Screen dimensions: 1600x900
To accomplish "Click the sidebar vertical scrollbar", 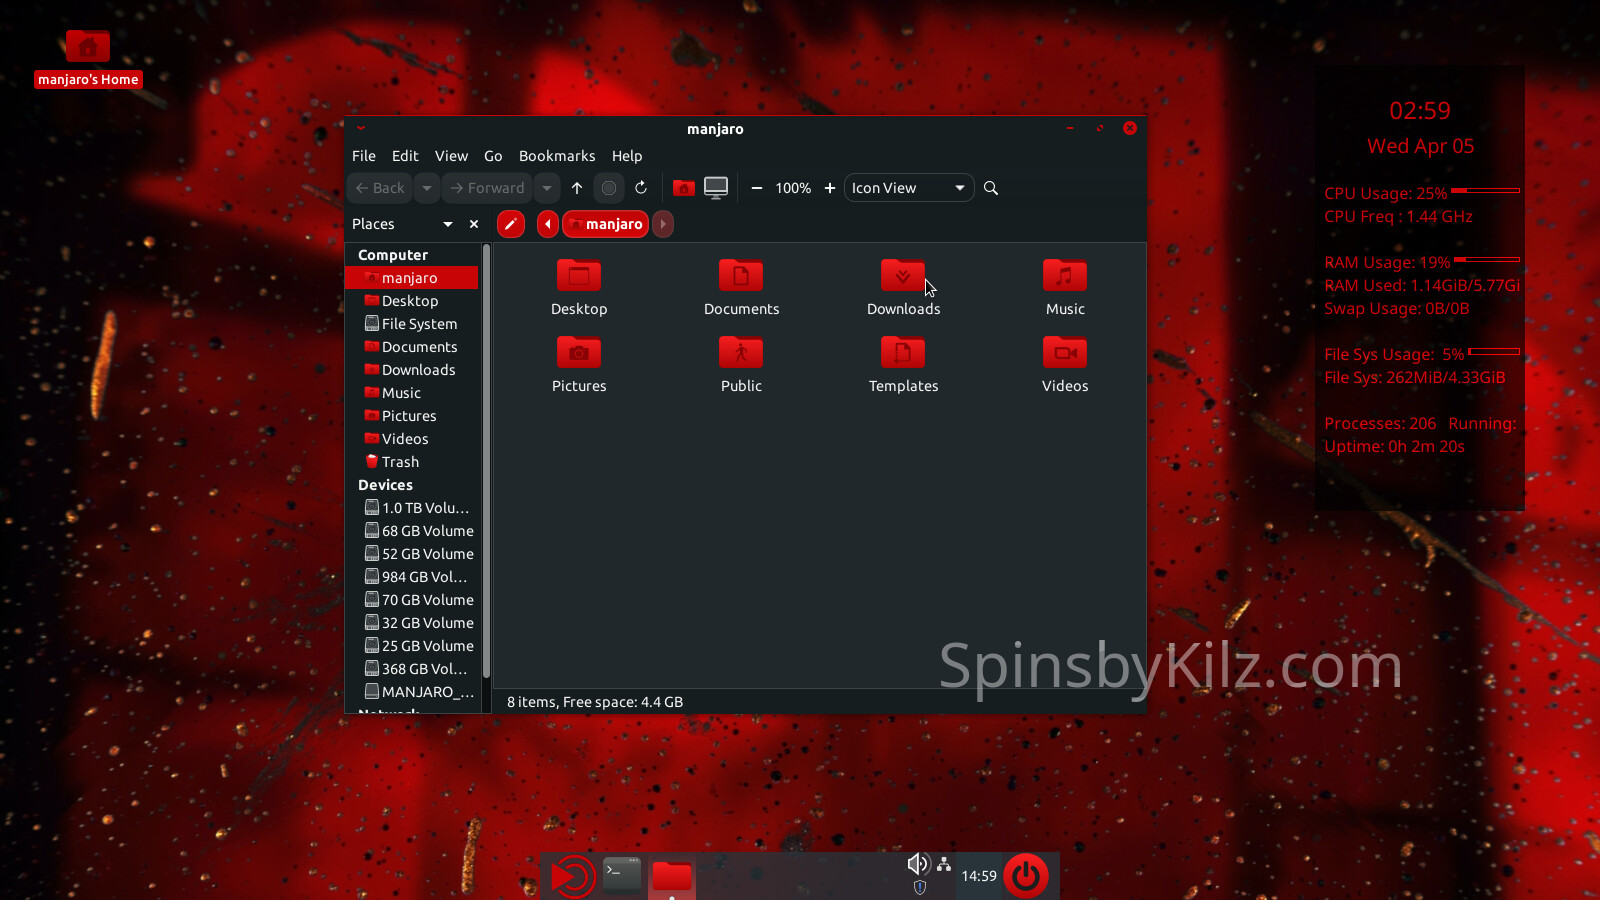I will click(486, 460).
